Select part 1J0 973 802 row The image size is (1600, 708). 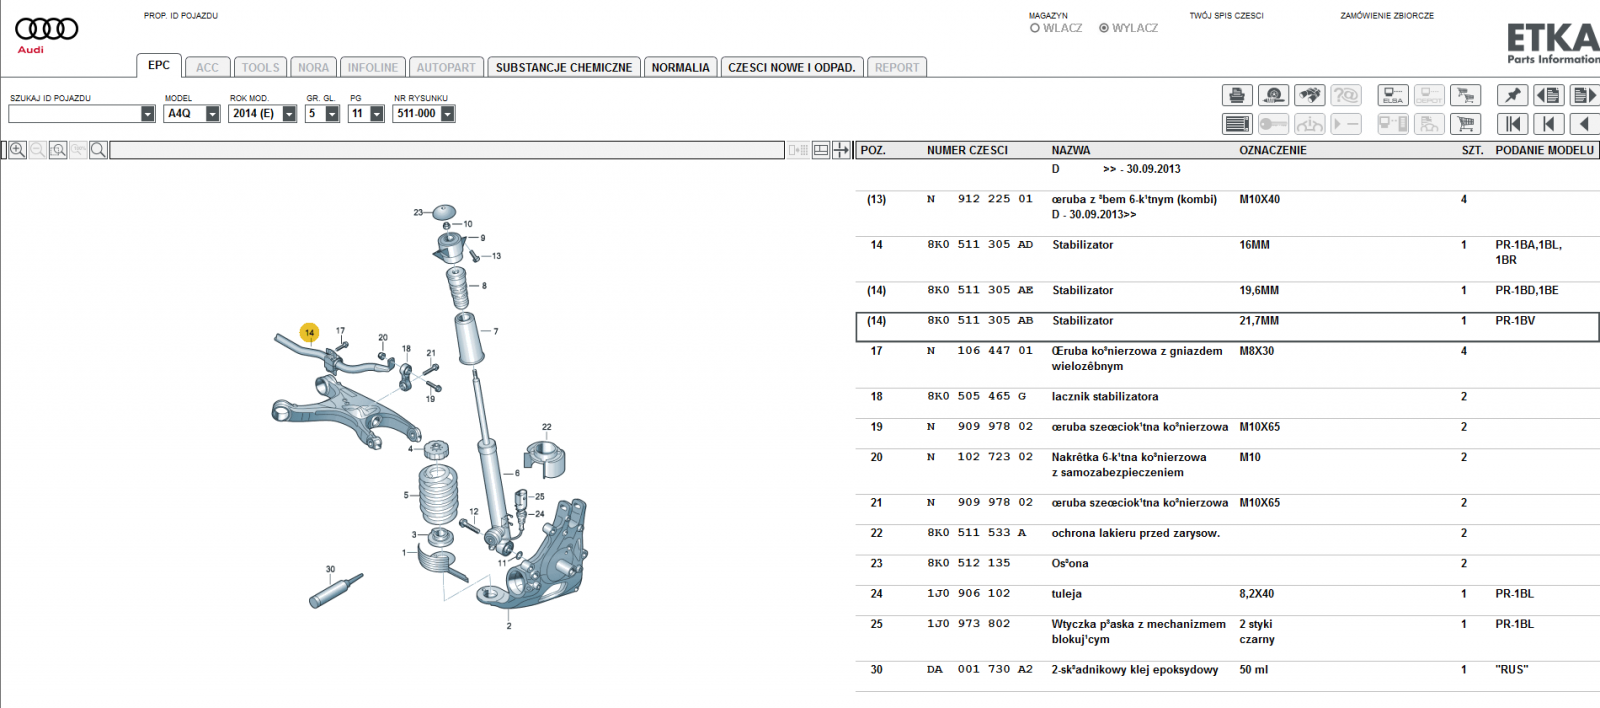point(1227,631)
